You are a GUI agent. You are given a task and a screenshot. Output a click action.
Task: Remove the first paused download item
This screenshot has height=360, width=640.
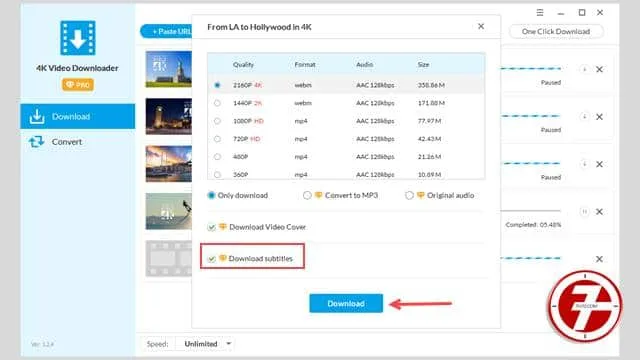[x=599, y=69]
